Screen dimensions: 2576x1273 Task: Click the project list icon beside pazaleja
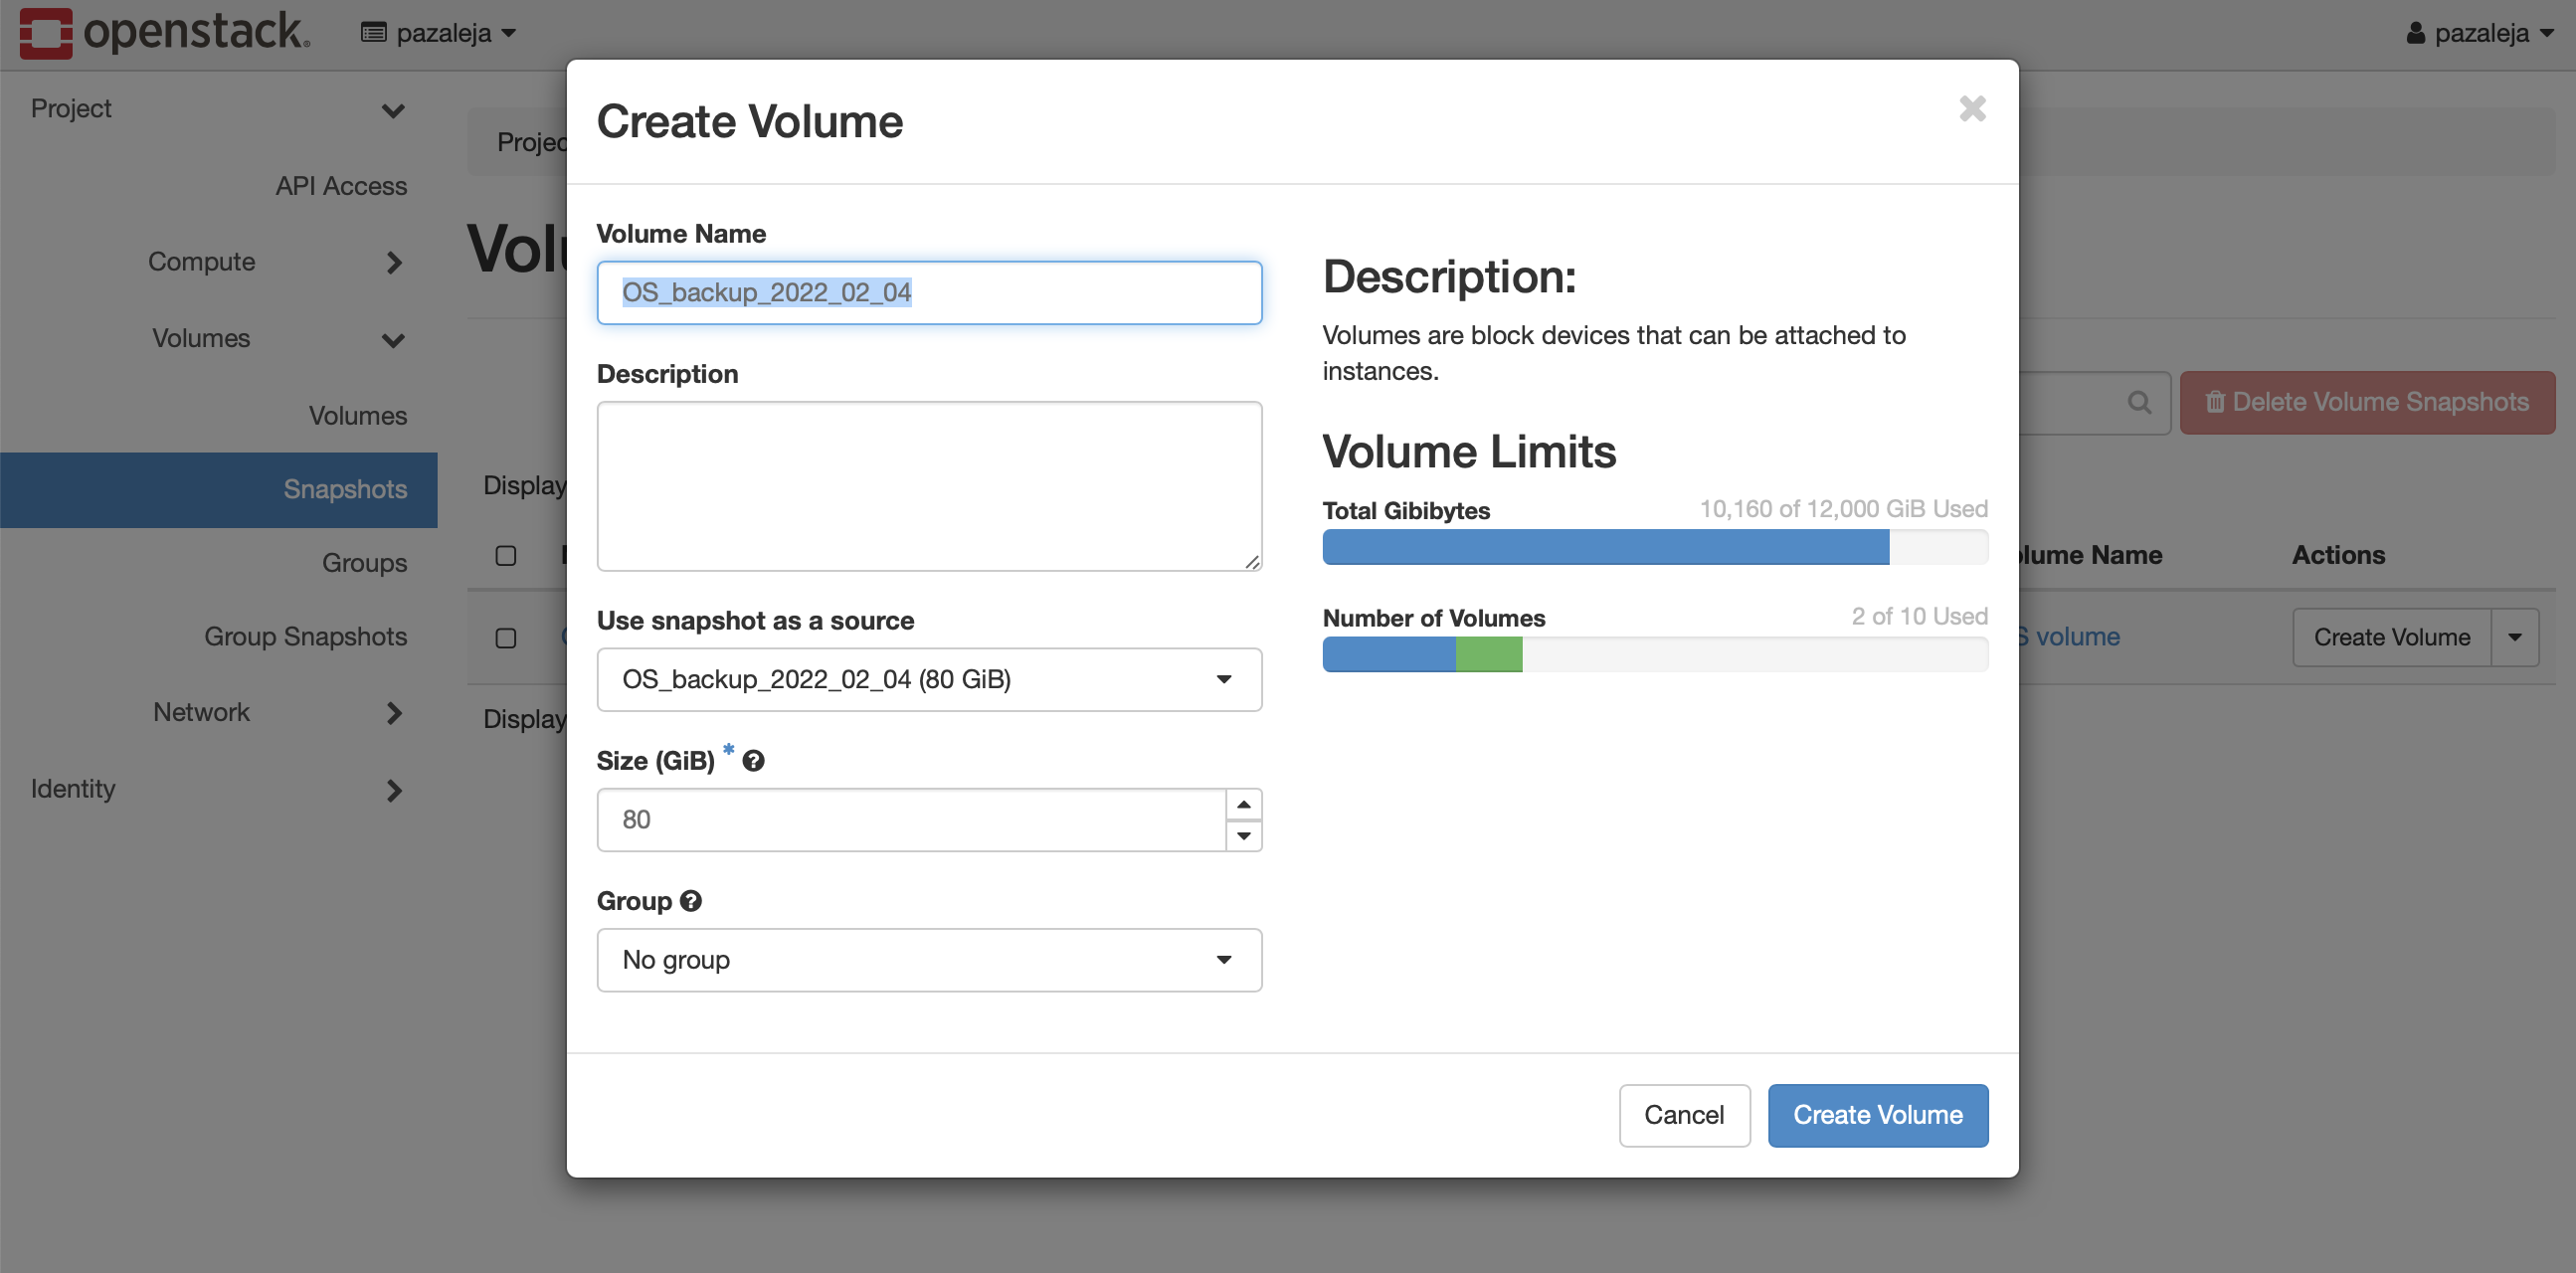(x=373, y=33)
